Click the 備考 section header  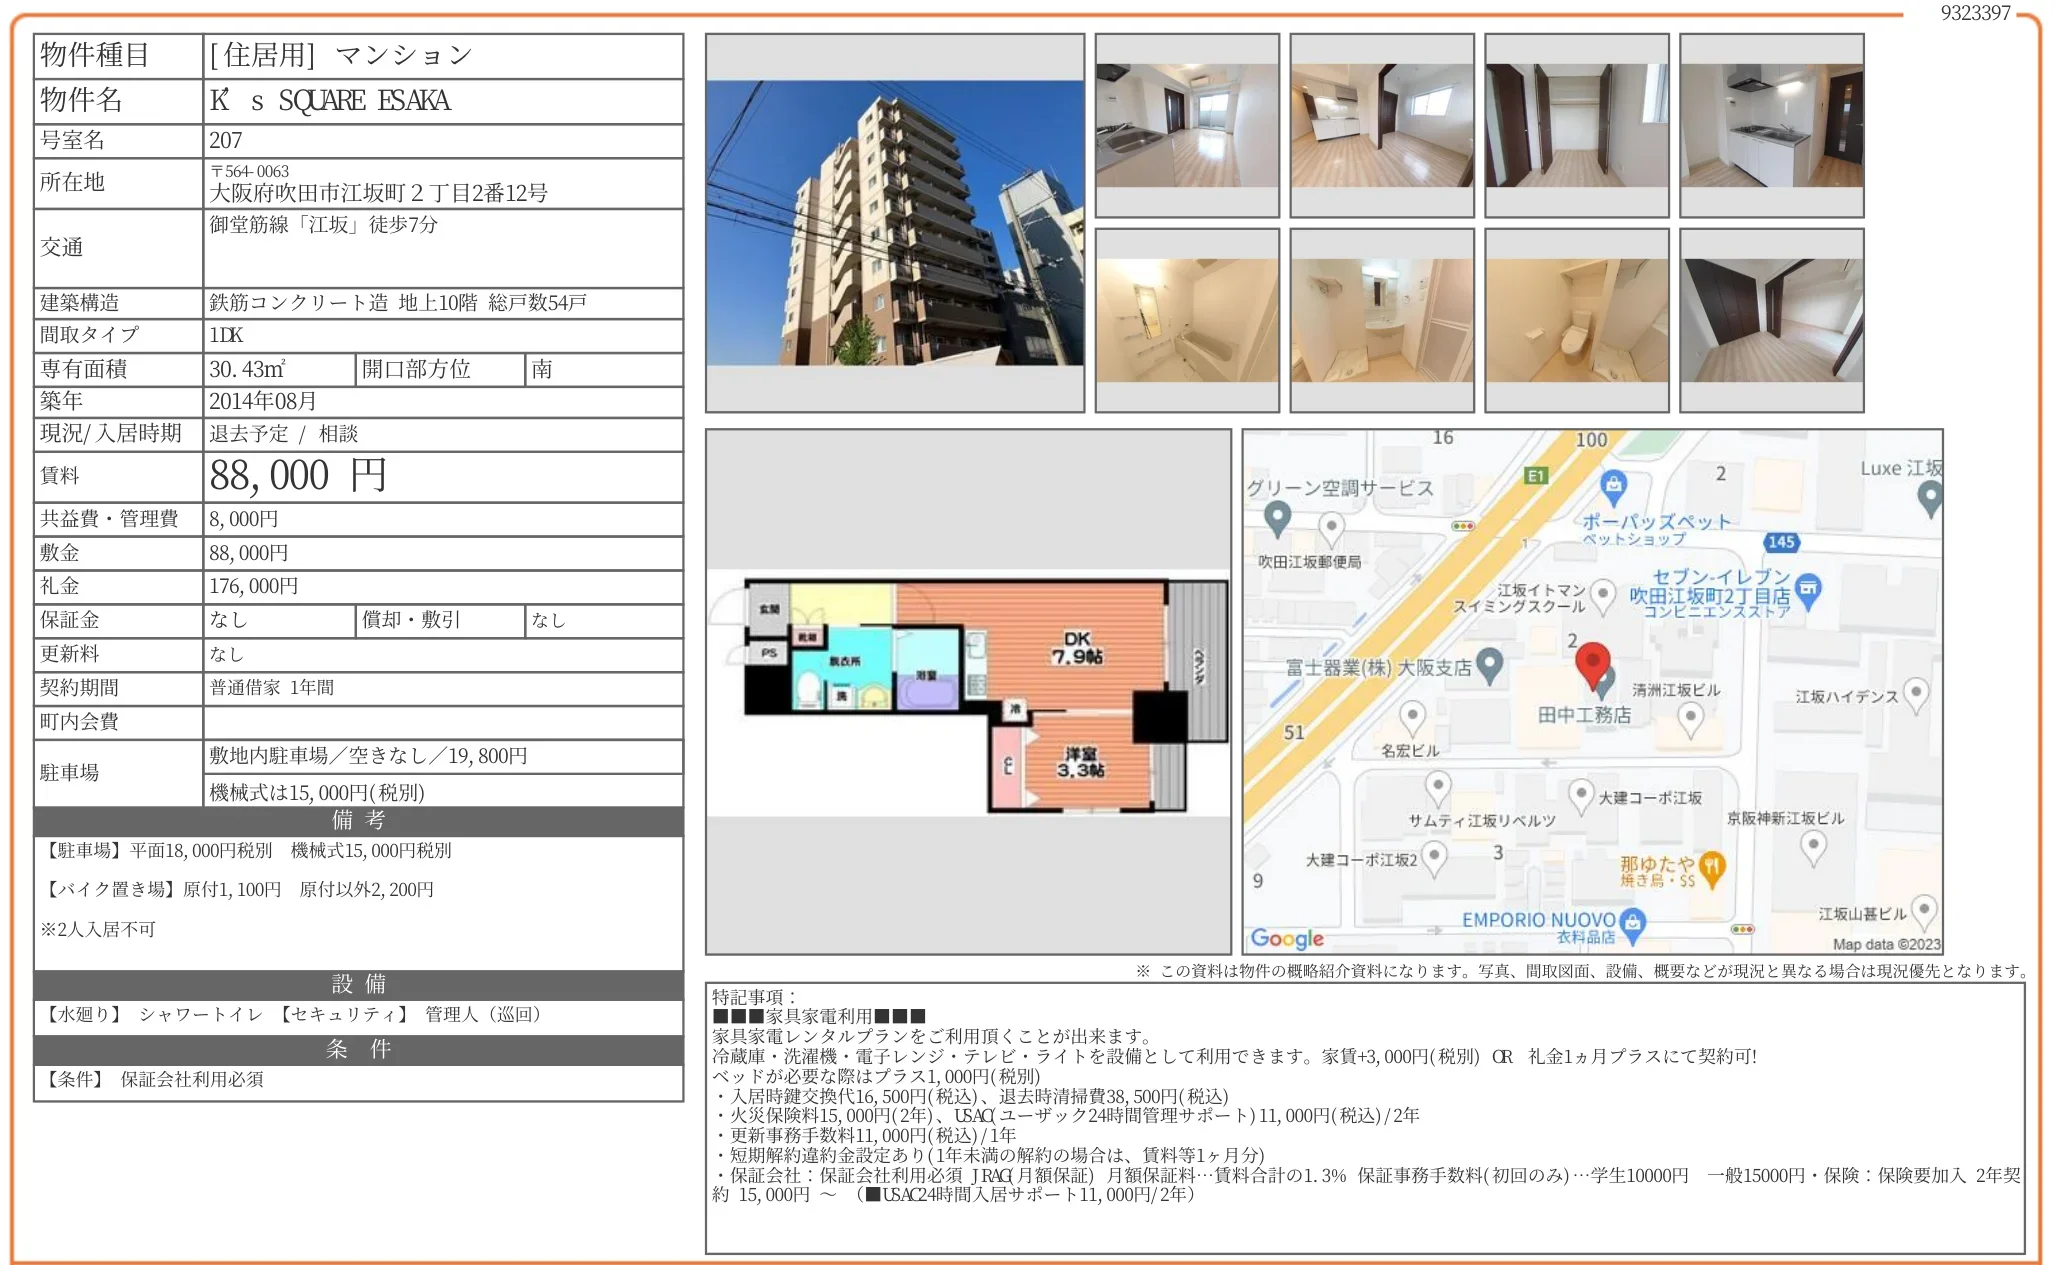coord(358,821)
